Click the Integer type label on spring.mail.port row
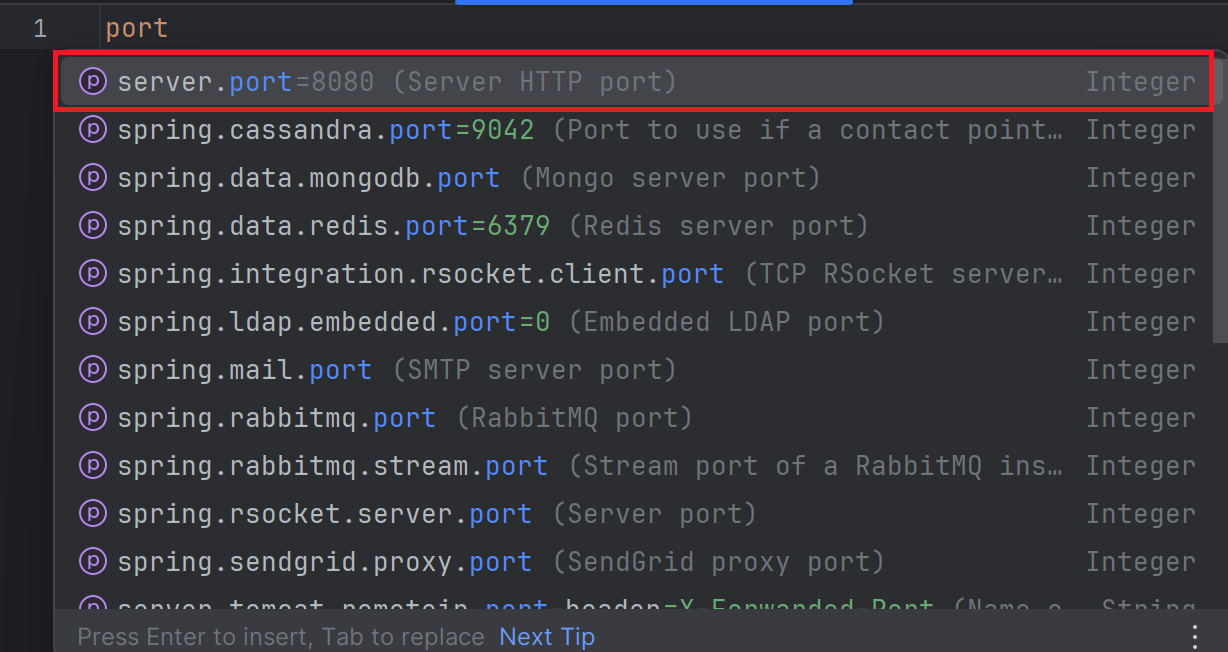 [1141, 370]
